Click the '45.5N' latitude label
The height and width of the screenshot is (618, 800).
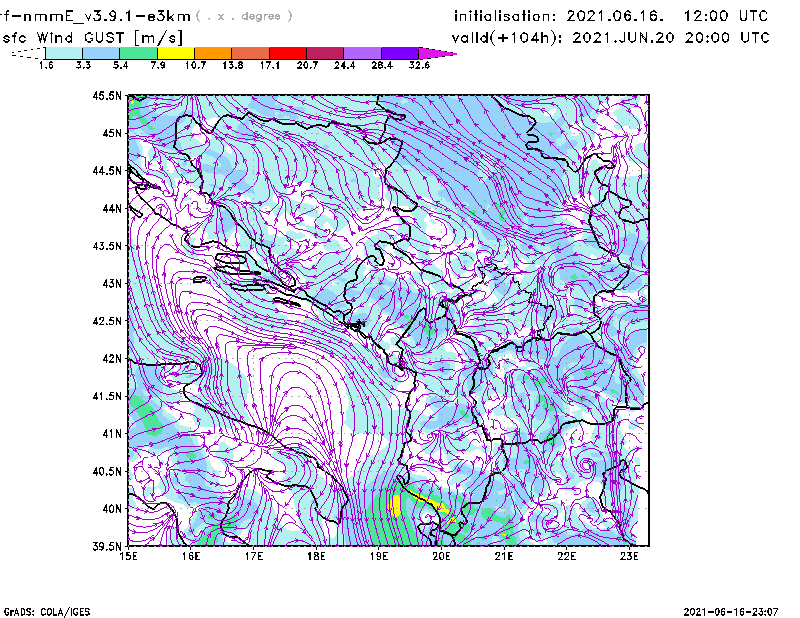(107, 95)
